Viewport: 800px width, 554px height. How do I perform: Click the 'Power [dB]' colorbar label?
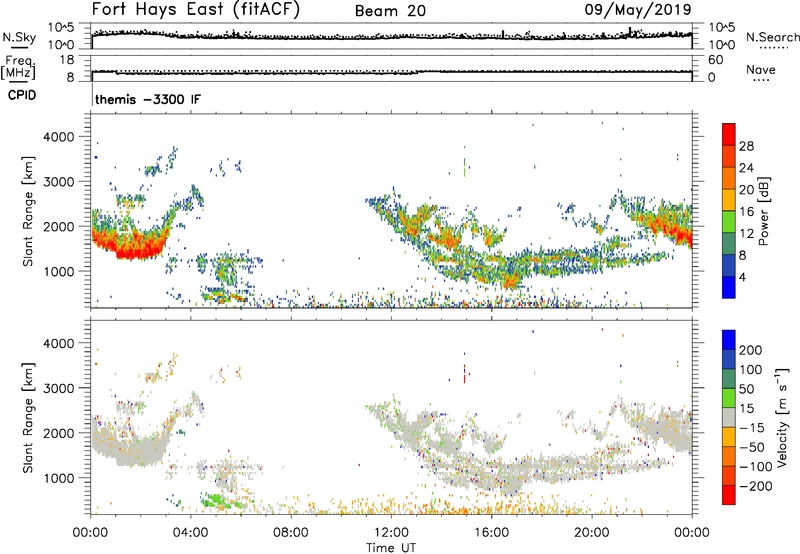[x=763, y=211]
